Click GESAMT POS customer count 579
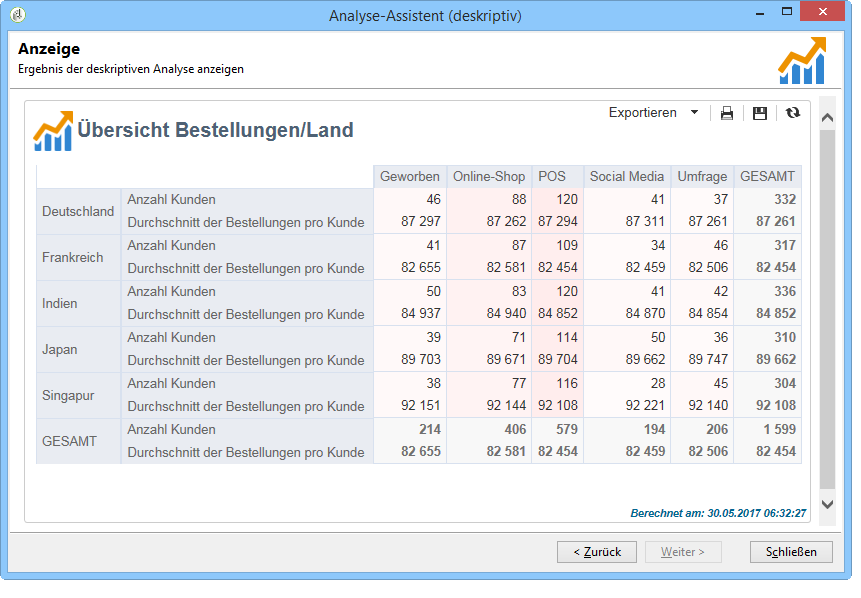Screen dimensions: 861x598 click(x=567, y=429)
